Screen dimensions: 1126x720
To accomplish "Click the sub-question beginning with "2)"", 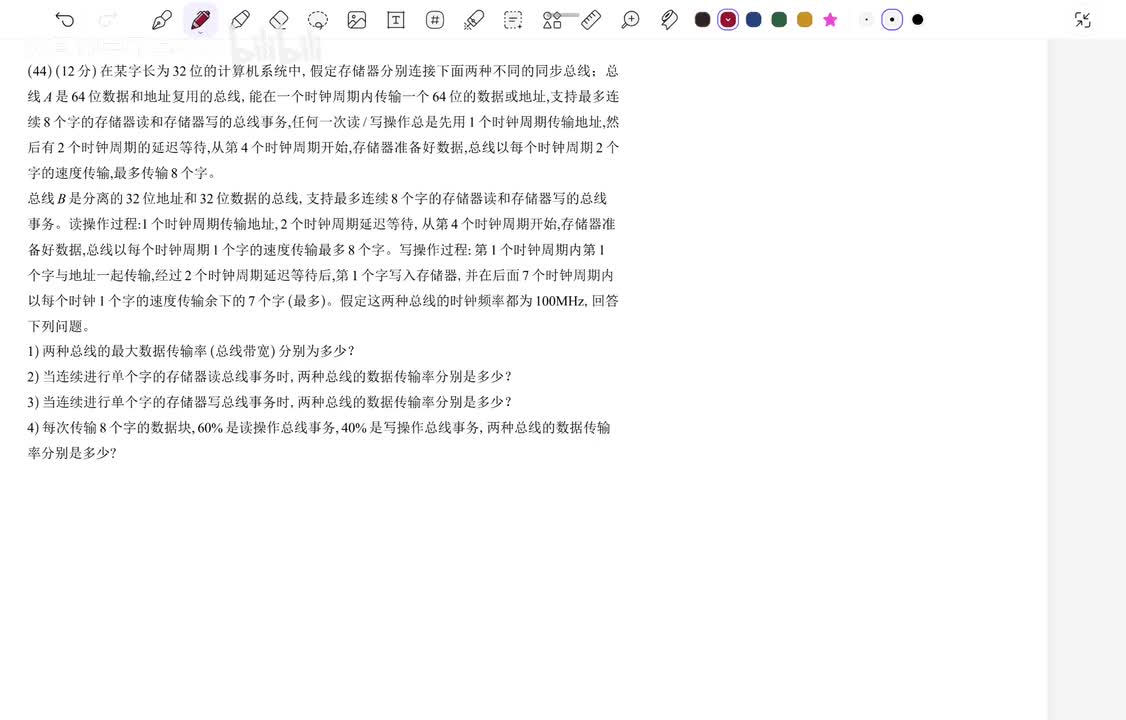I will coord(269,376).
